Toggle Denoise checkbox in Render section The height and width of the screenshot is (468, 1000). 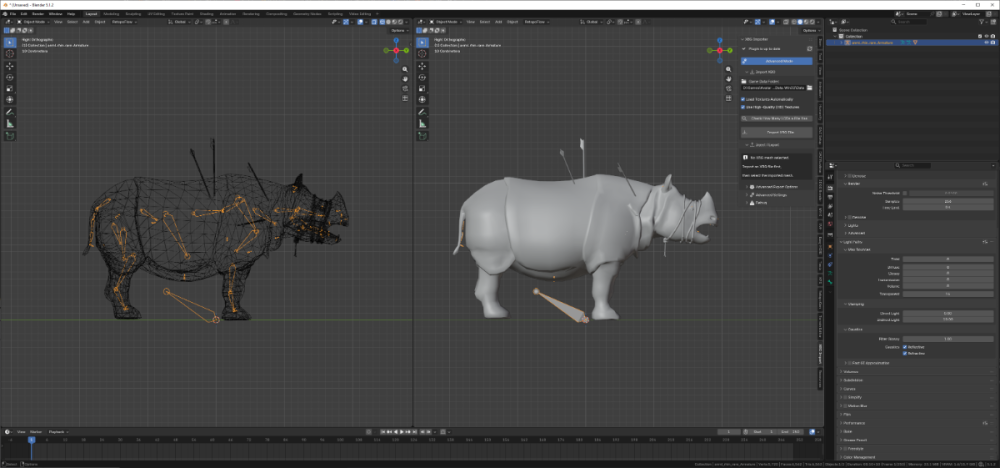pos(850,217)
